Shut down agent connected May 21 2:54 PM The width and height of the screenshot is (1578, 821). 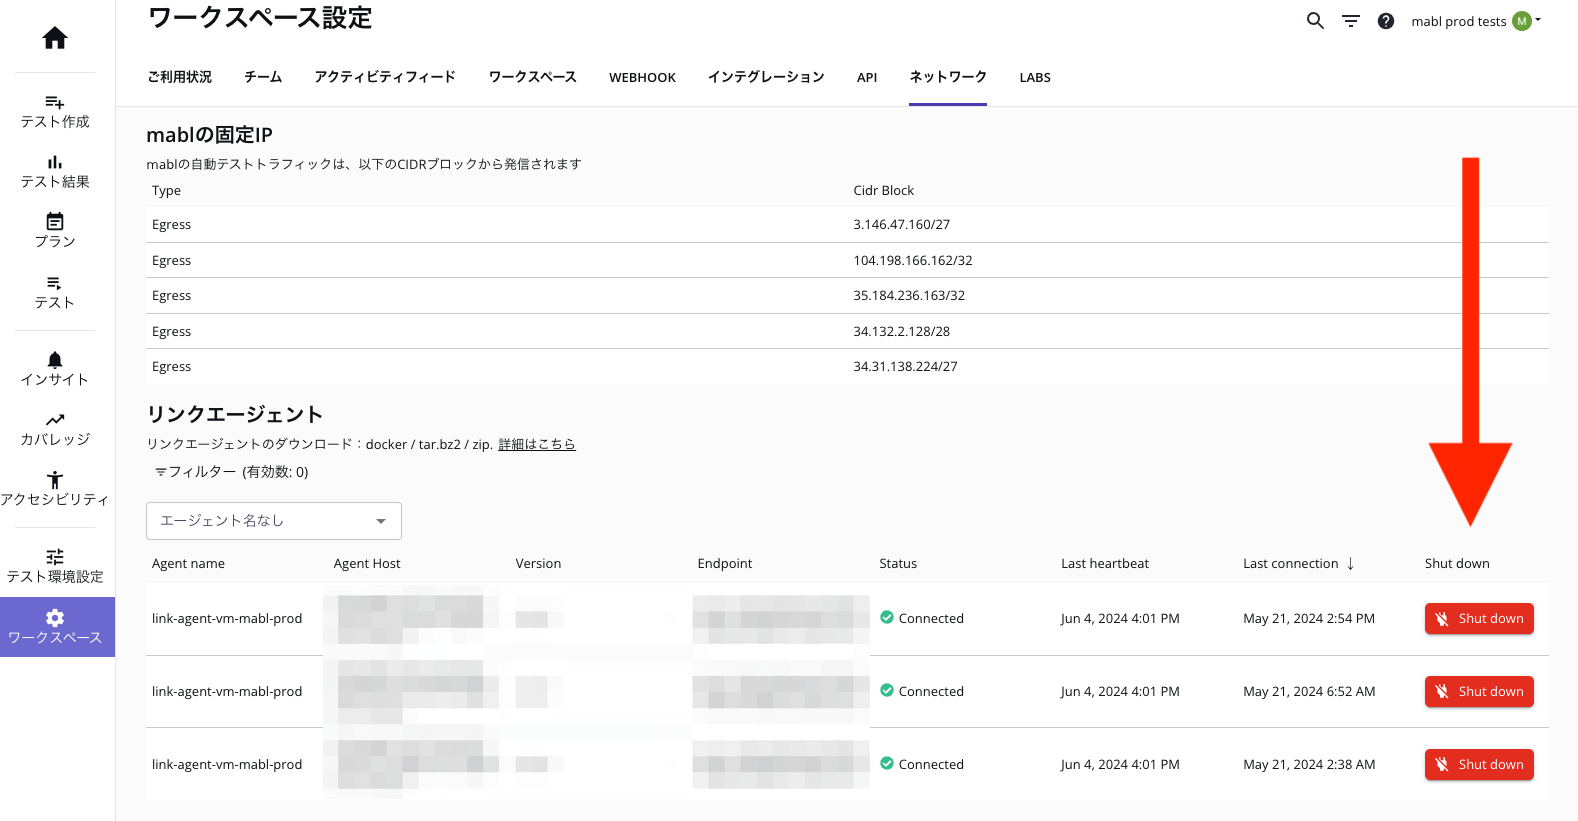click(x=1479, y=619)
